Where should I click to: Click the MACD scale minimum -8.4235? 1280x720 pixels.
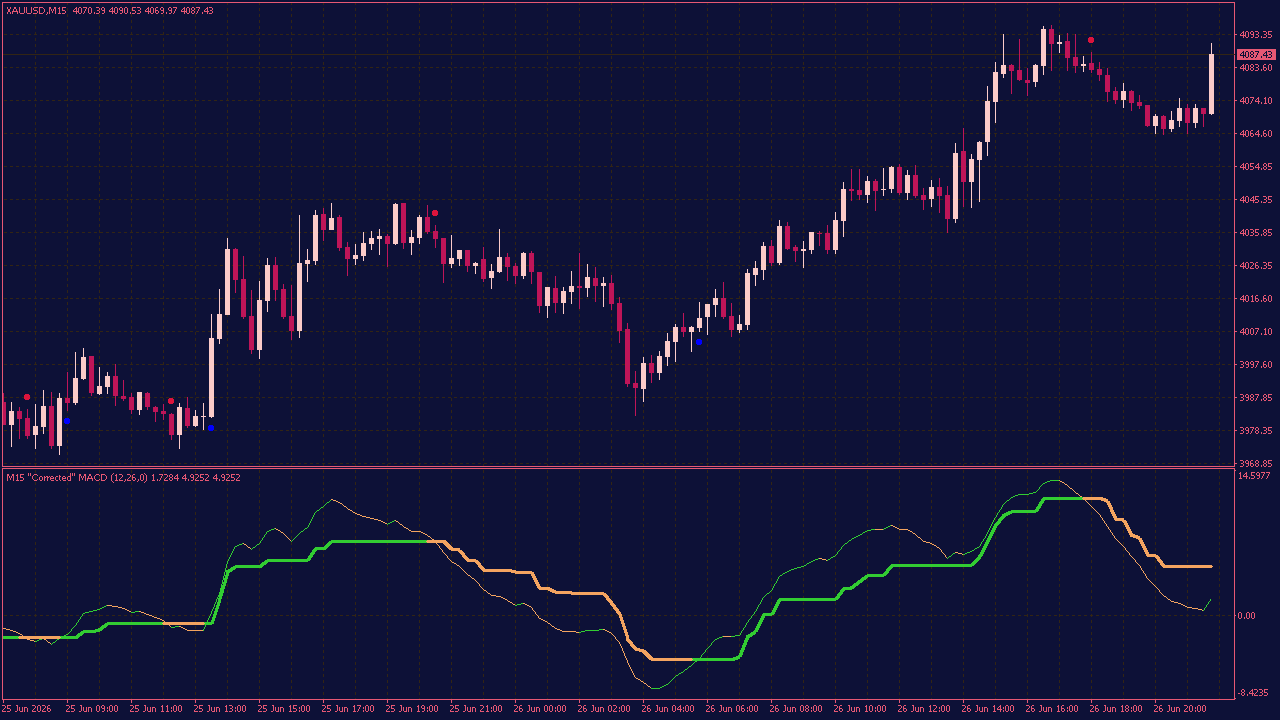tap(1255, 692)
